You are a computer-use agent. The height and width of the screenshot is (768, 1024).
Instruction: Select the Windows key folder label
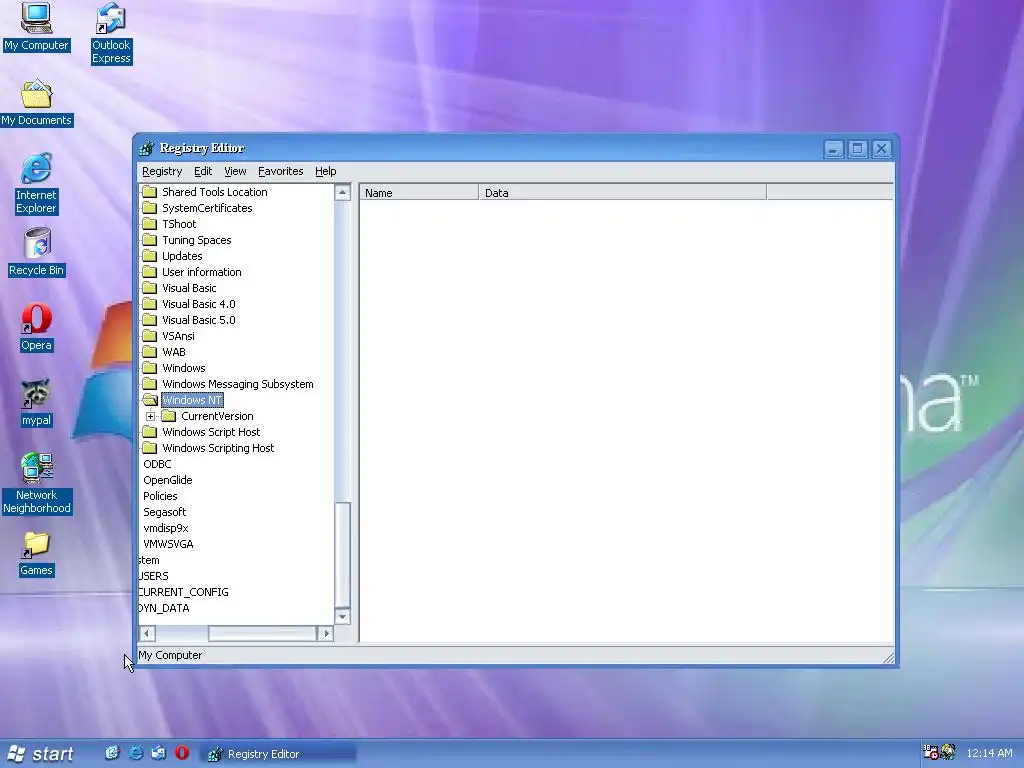coord(184,368)
